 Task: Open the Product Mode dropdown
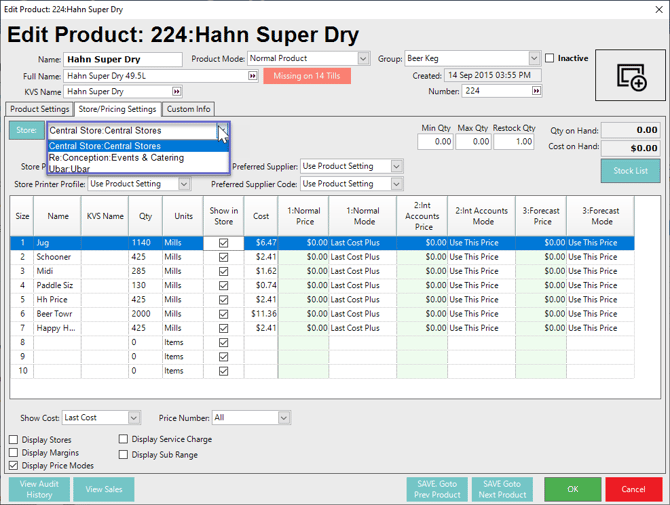pyautogui.click(x=363, y=59)
